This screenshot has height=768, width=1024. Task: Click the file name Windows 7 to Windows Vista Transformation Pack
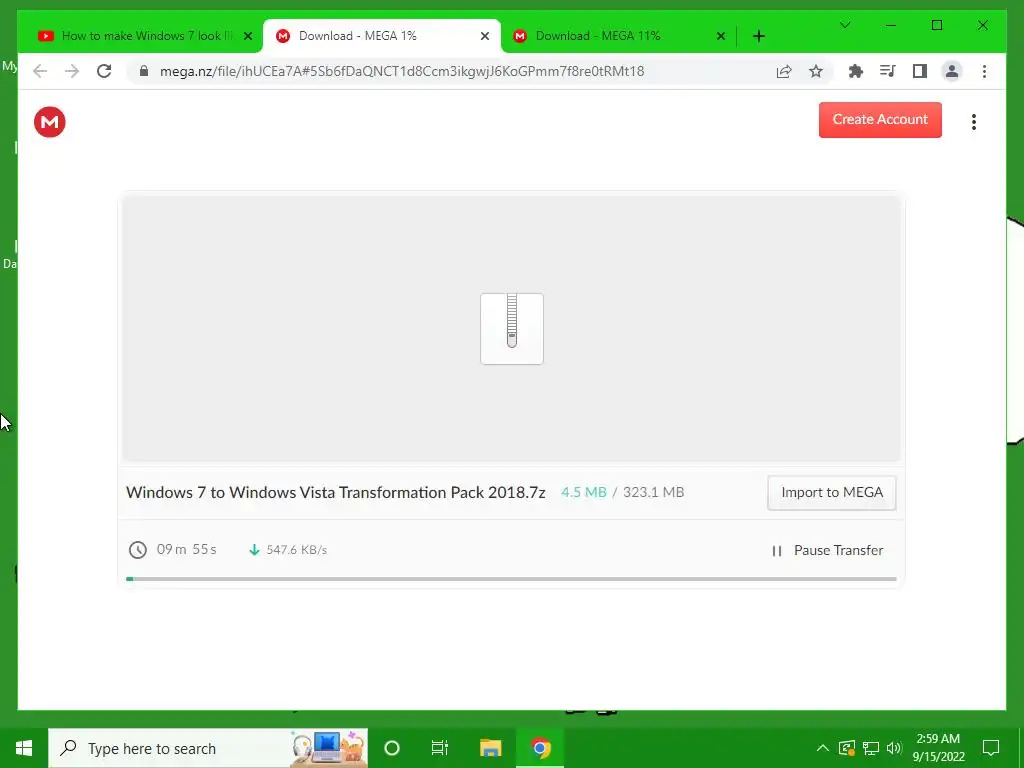[x=336, y=492]
